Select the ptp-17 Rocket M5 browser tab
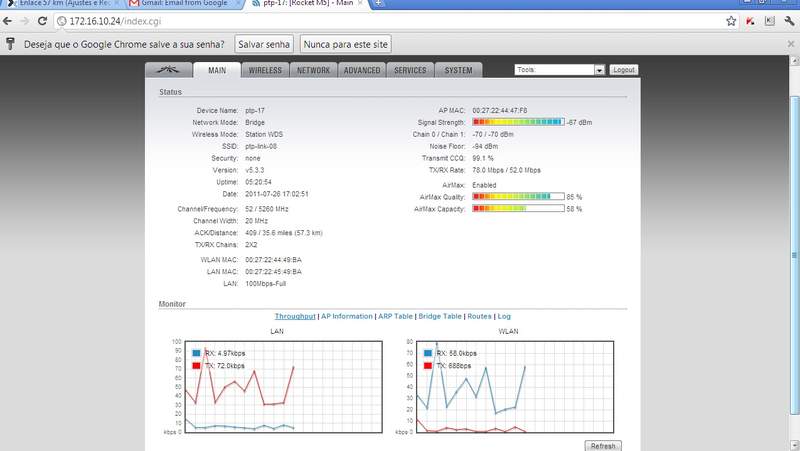The image size is (800, 451). pyautogui.click(x=308, y=3)
